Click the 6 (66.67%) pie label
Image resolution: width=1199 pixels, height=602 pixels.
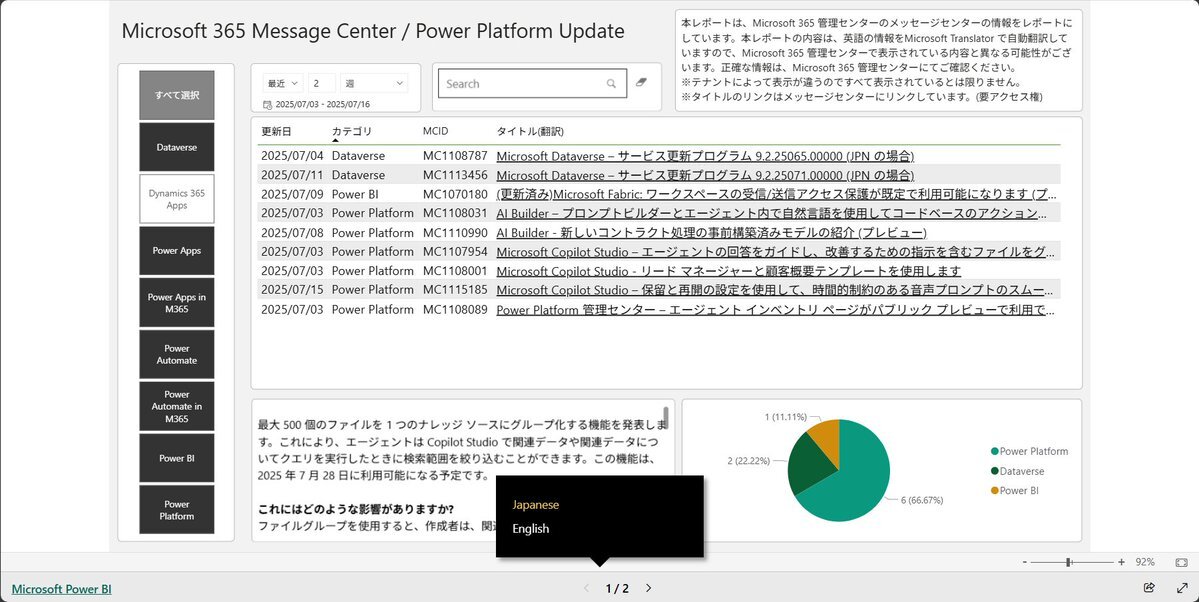tap(921, 500)
